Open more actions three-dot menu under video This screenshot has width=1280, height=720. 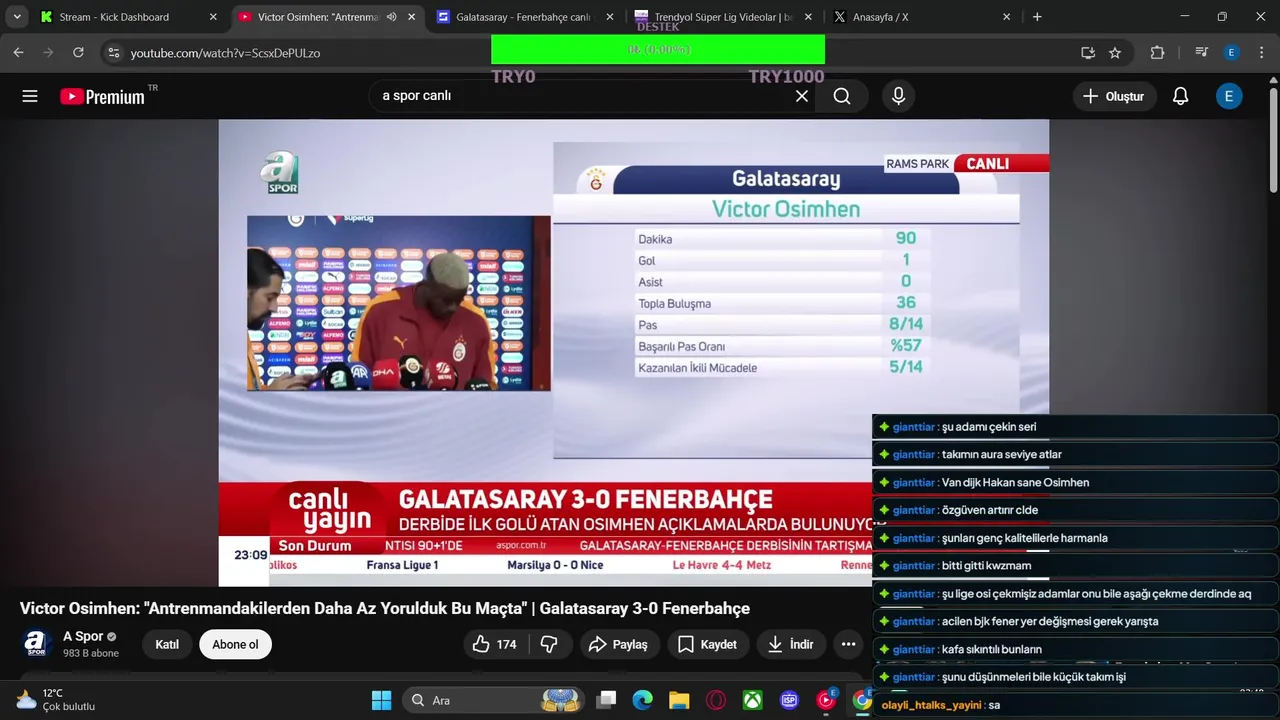click(x=848, y=644)
